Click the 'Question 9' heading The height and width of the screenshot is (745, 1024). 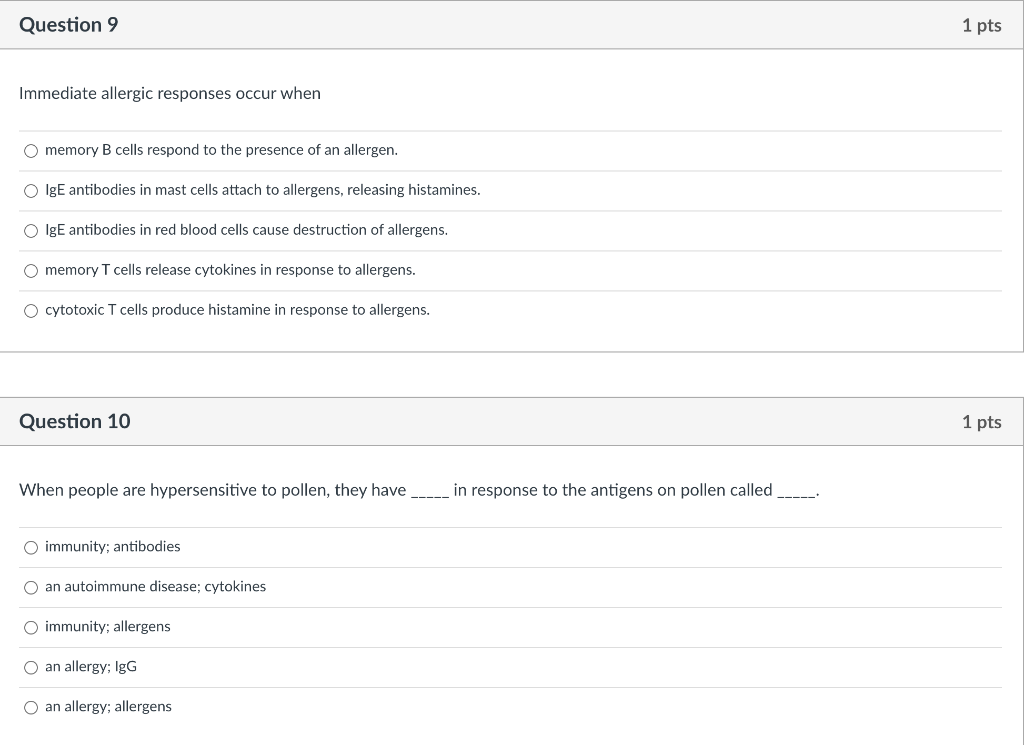[69, 25]
